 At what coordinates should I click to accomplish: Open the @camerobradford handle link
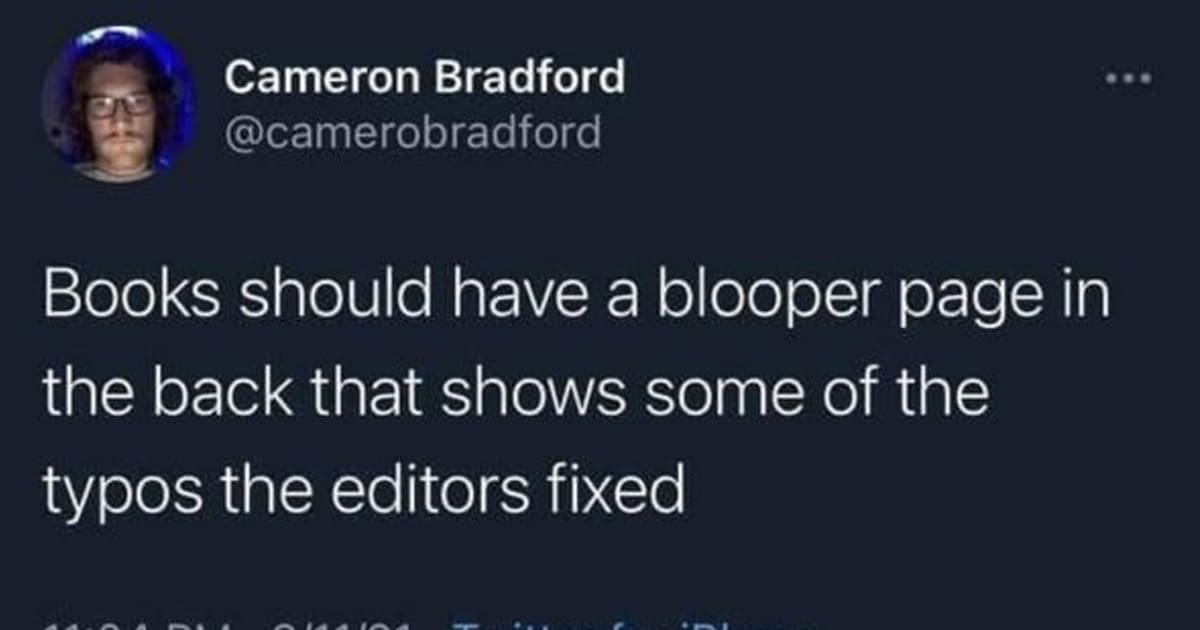point(414,131)
